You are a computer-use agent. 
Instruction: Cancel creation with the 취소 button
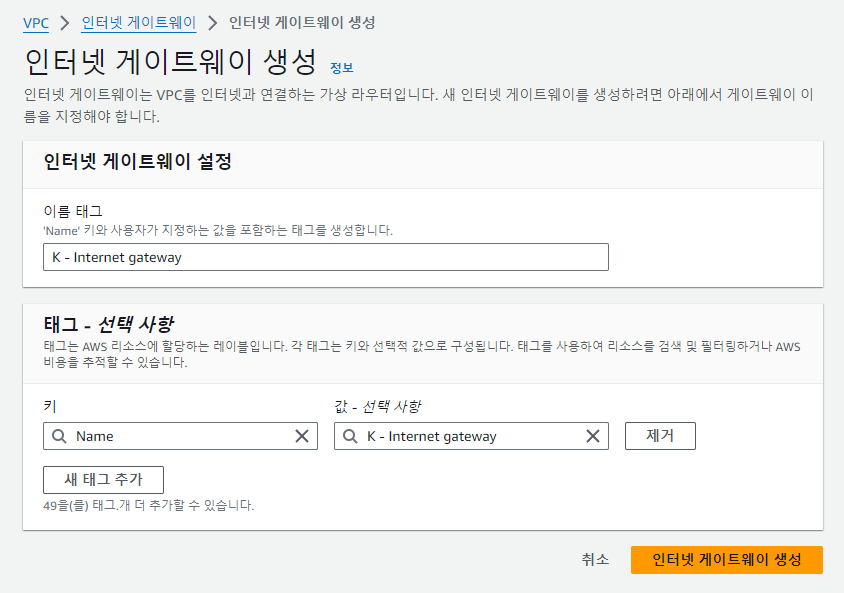(595, 560)
